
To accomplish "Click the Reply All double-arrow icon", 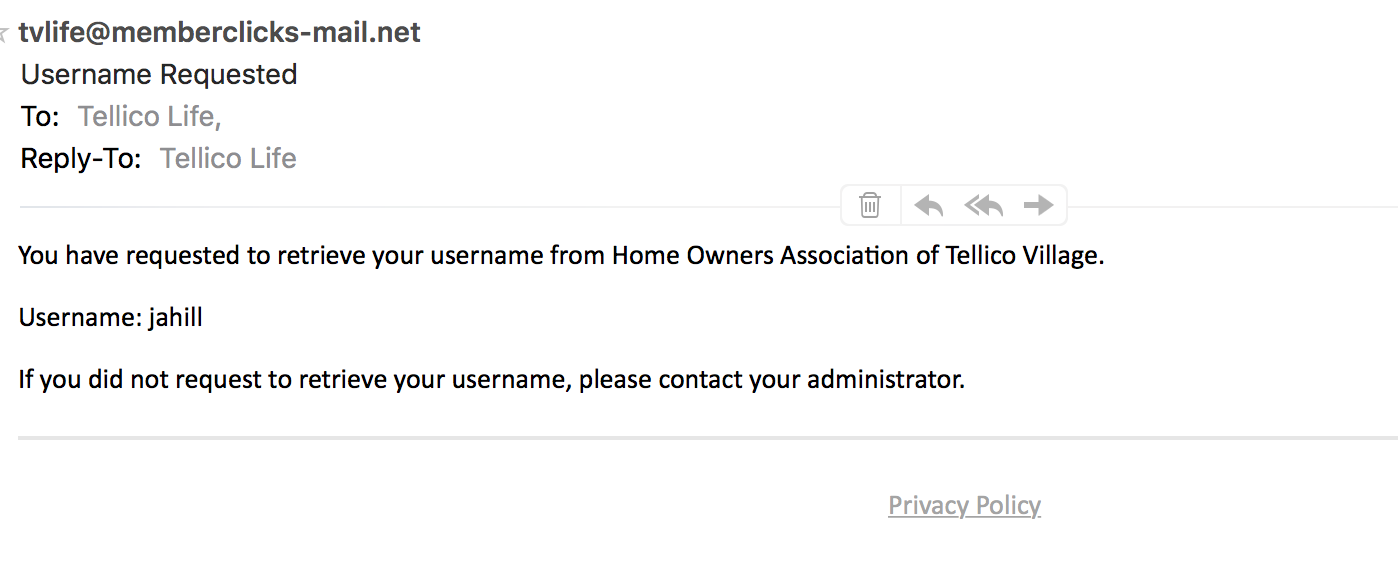I will 984,205.
